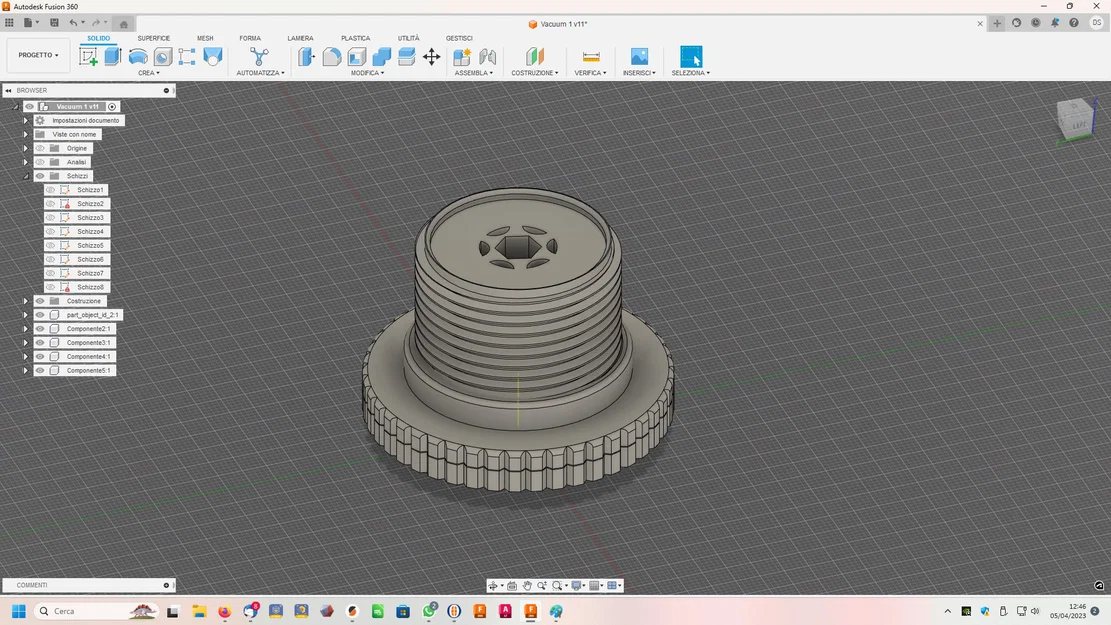Open the MODIFICA dropdown menu
1111x625 pixels.
(368, 73)
